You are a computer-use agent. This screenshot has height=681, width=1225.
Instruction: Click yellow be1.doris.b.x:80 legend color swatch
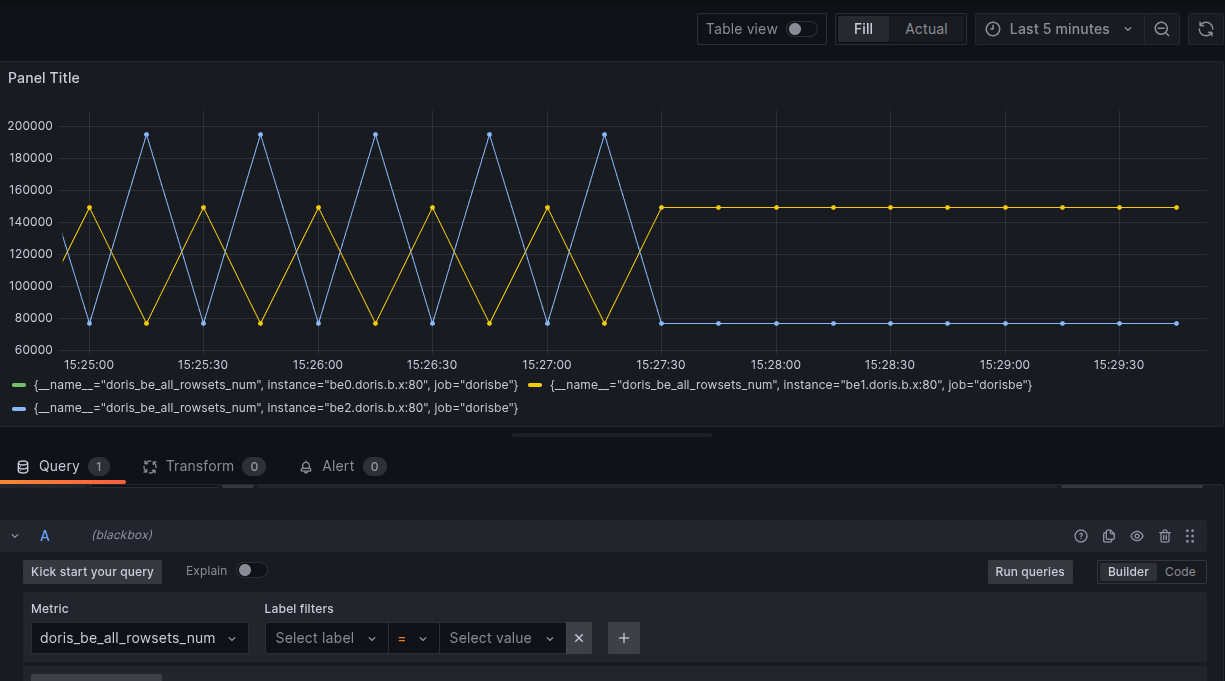point(535,385)
